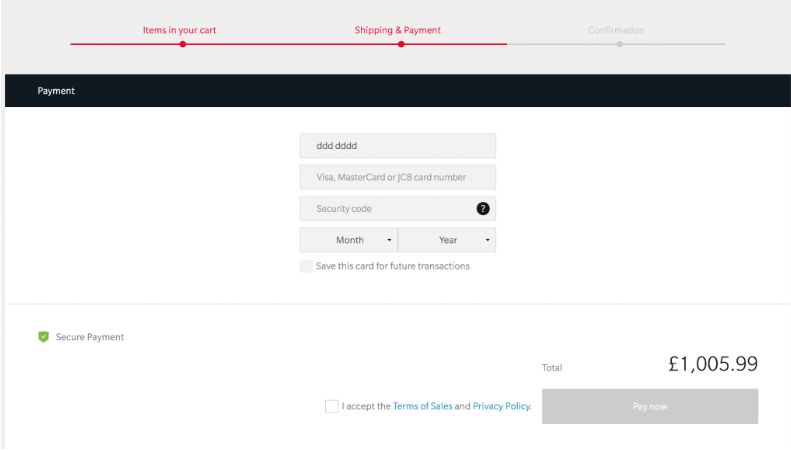The height and width of the screenshot is (450, 791).
Task: Focus the Visa, MasterCard or JCB card number field
Action: point(398,177)
